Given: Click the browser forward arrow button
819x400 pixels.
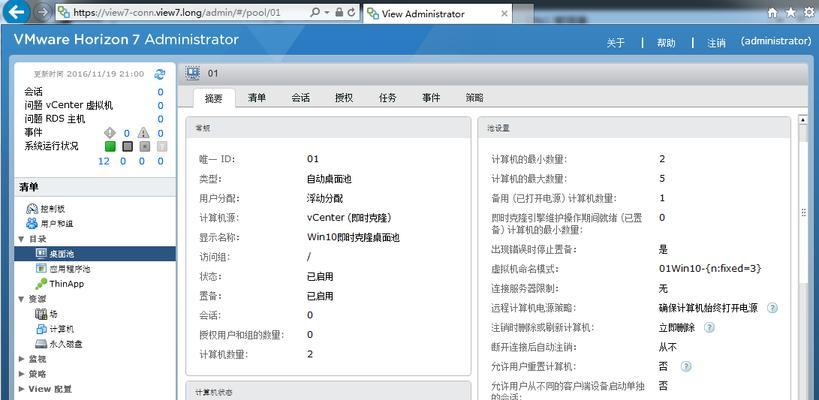Looking at the screenshot, I should 43,12.
